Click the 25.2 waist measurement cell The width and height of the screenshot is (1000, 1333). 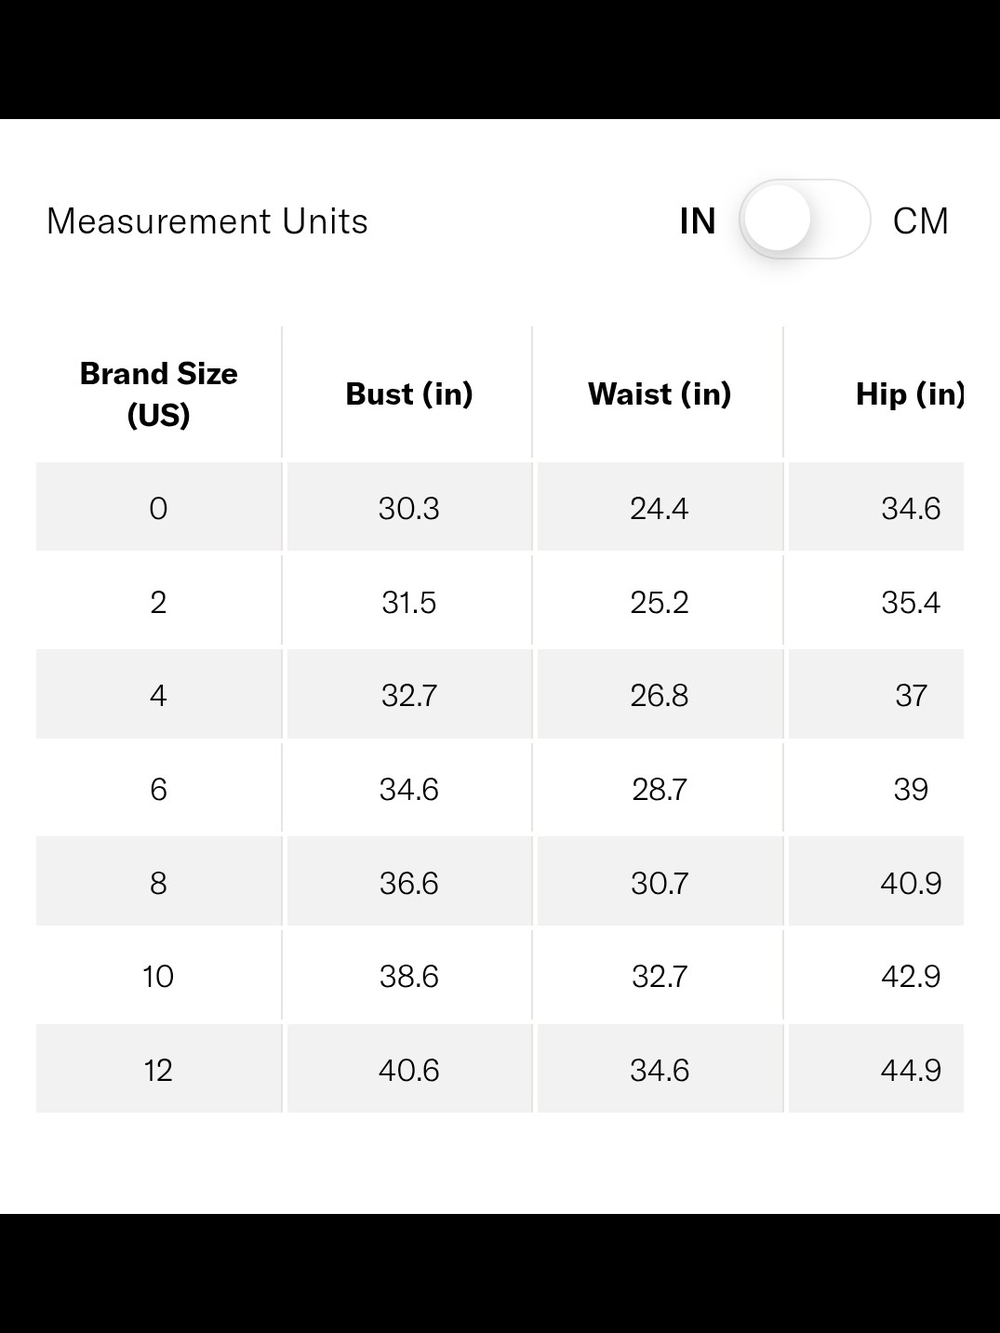pyautogui.click(x=660, y=602)
